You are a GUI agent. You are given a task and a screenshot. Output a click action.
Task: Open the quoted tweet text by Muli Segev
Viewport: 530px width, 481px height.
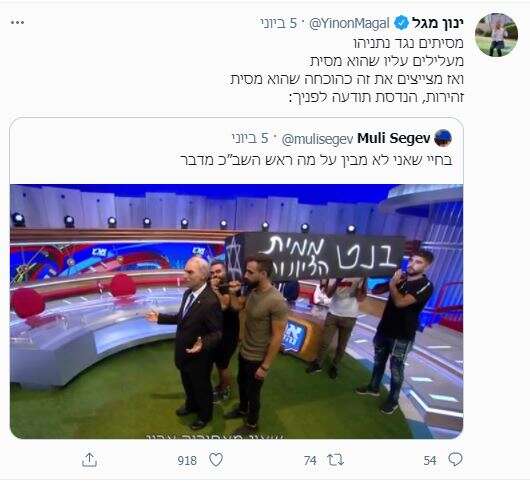[x=316, y=160]
